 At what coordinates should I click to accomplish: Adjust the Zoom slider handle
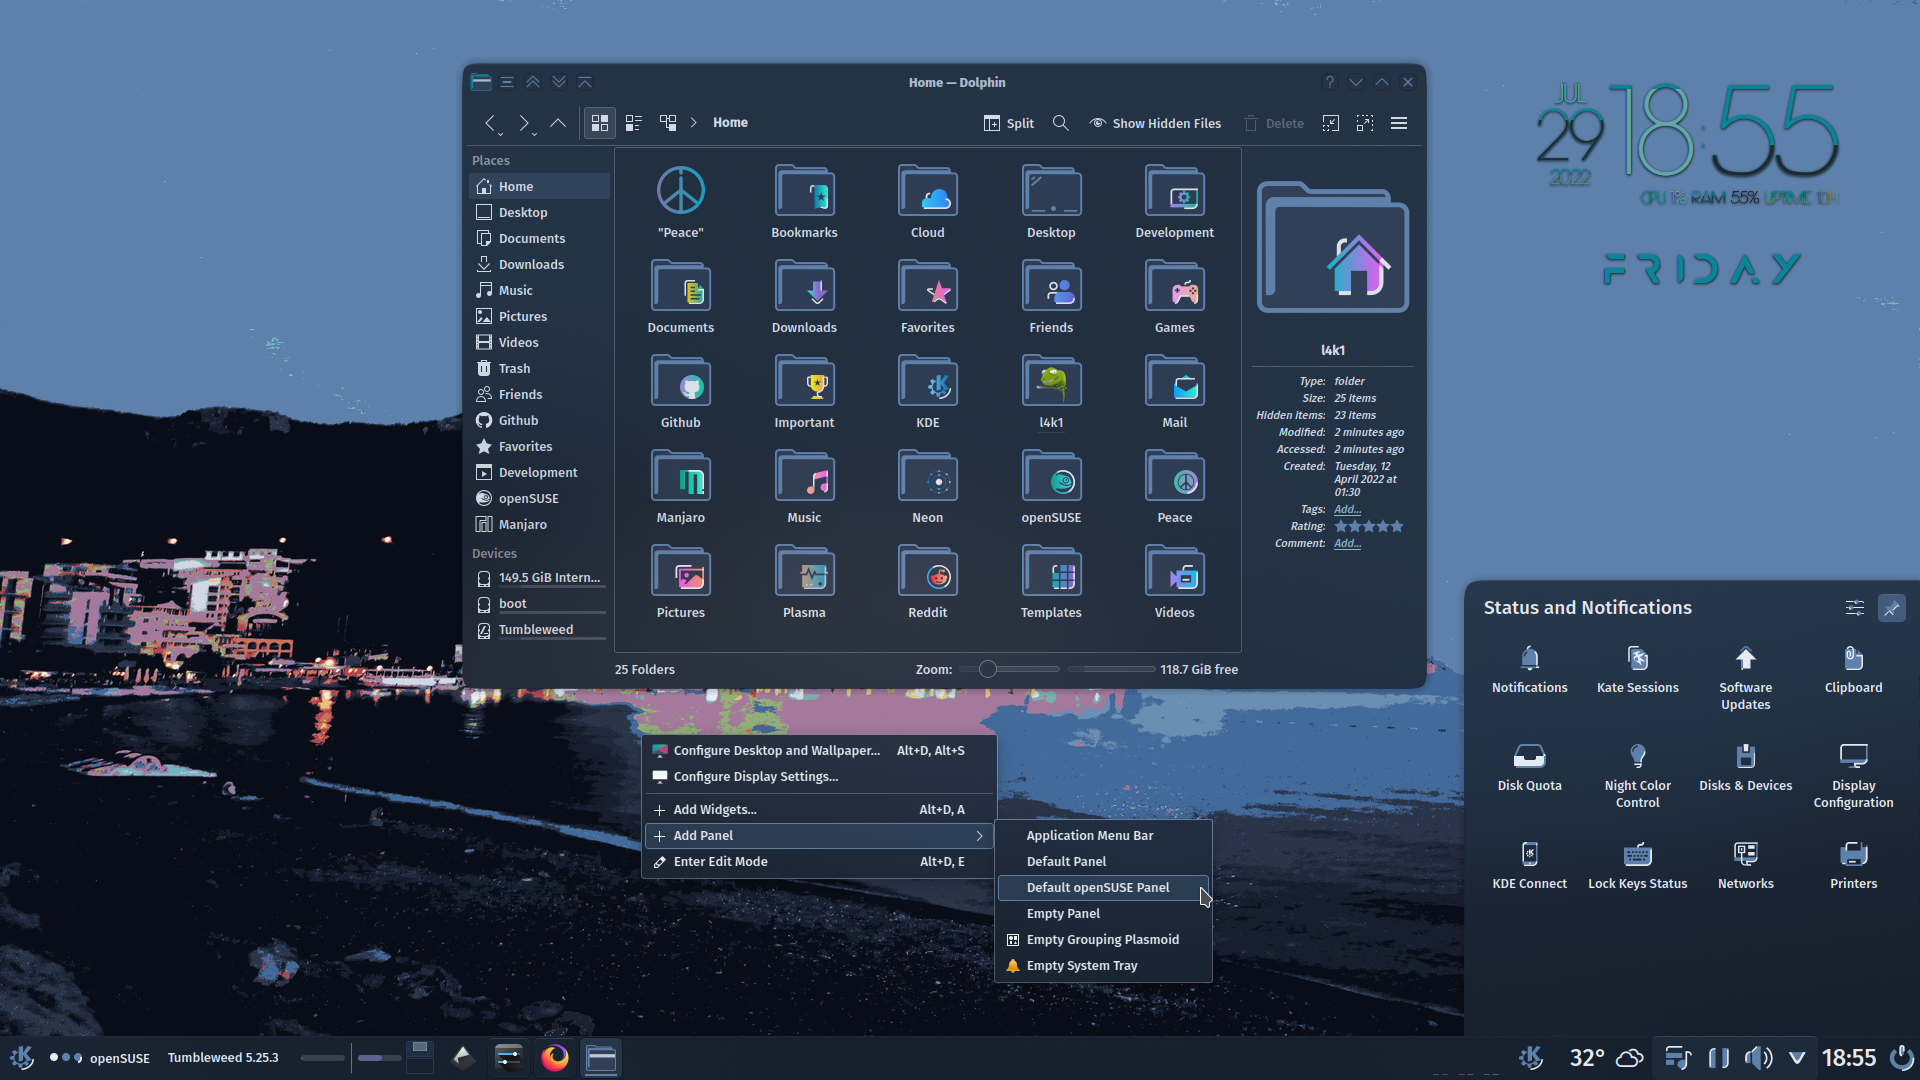987,669
